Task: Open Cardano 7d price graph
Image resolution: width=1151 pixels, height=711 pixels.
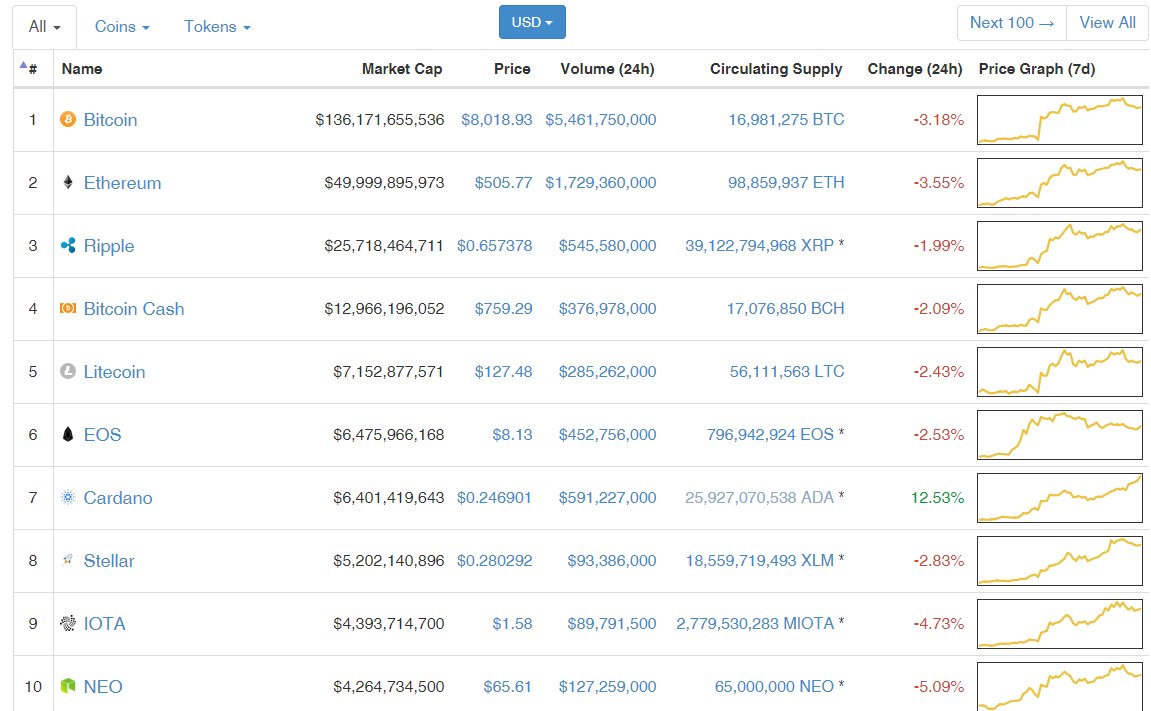Action: [1059, 498]
